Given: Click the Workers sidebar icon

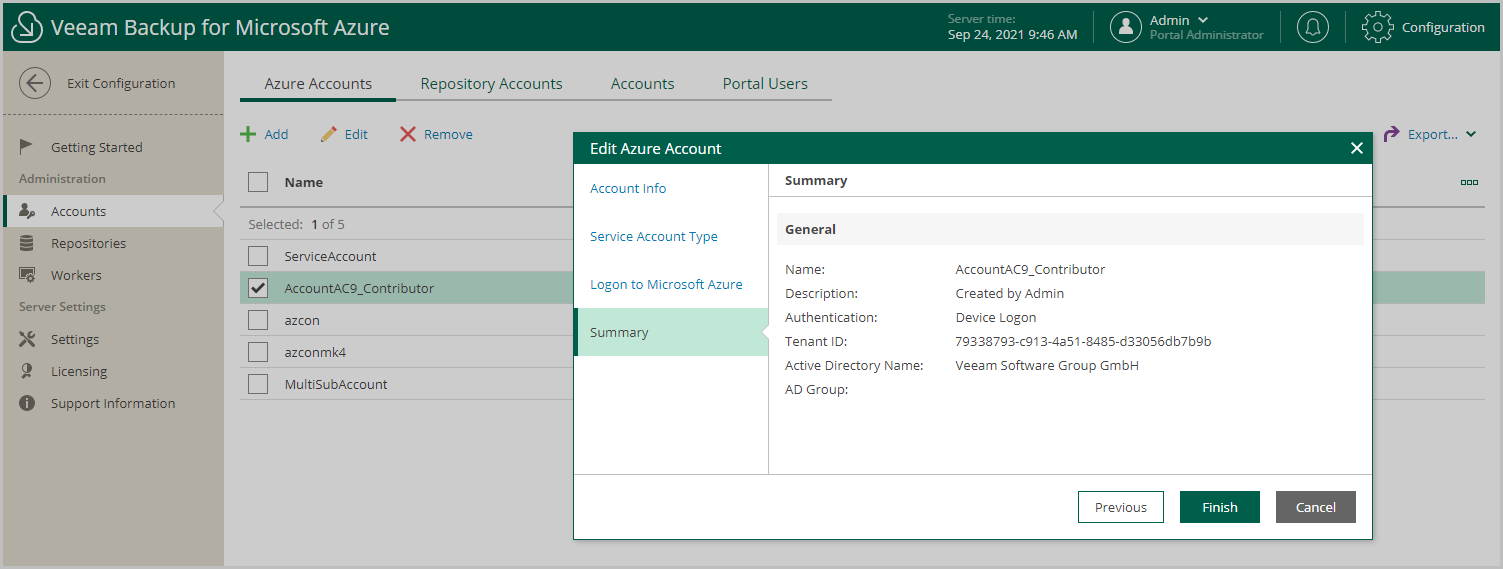Looking at the screenshot, I should click(27, 275).
